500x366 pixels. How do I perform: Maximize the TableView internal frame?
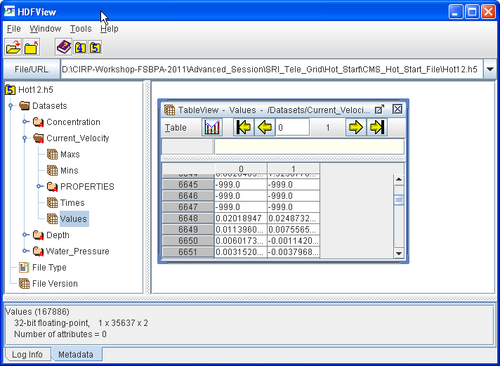[379, 109]
